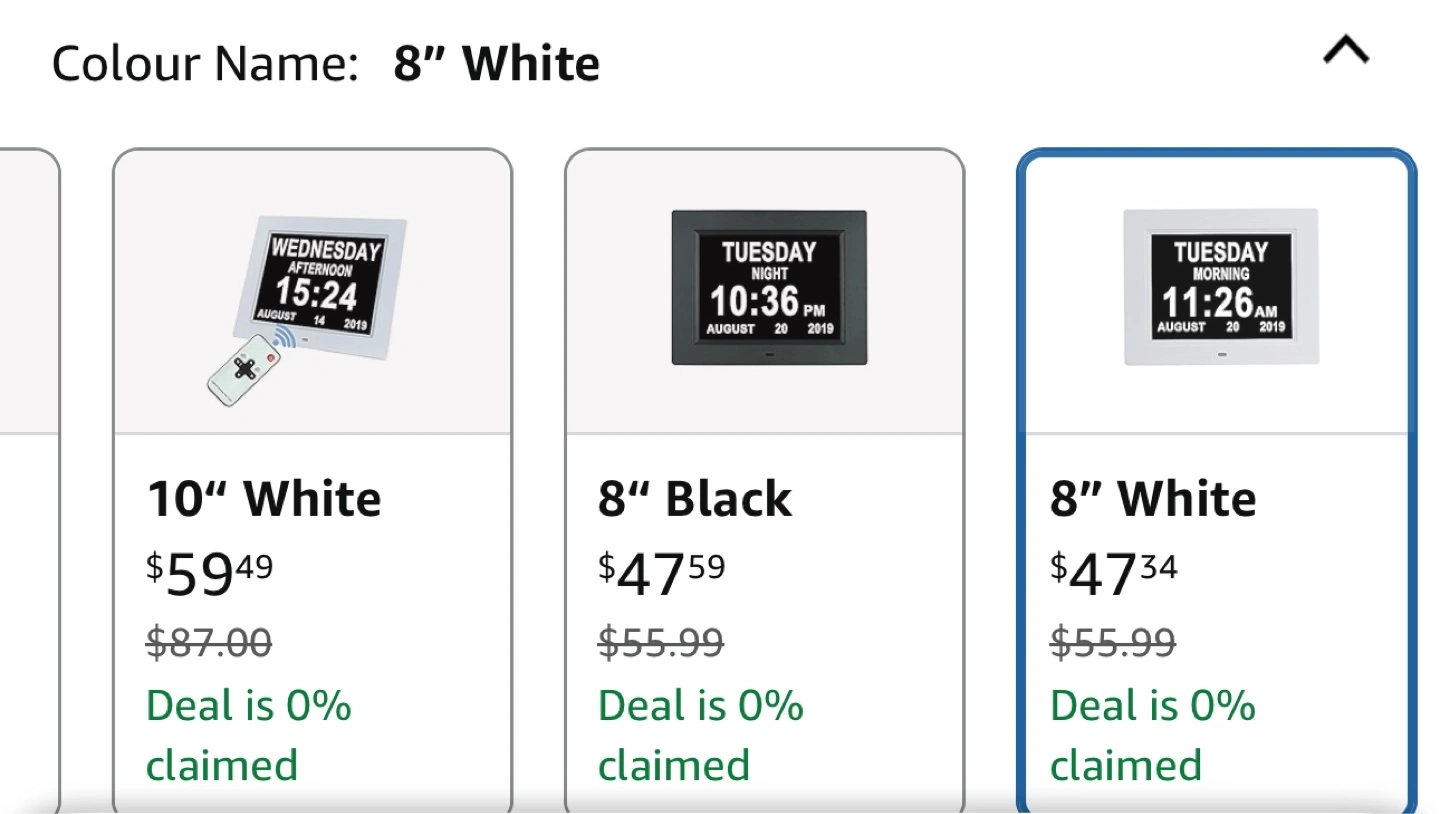Click deal claimed text under 8" White
Screen dimensions: 1440x814
tap(1153, 735)
